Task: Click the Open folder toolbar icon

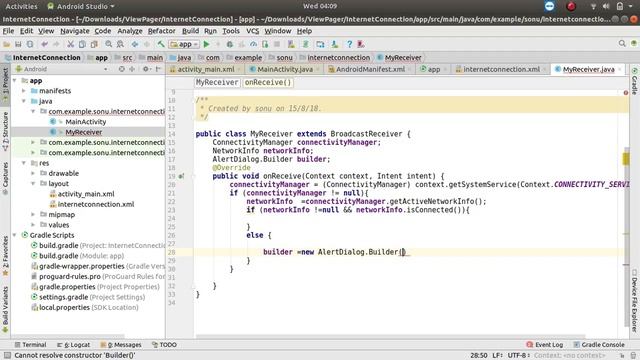Action: pyautogui.click(x=7, y=44)
